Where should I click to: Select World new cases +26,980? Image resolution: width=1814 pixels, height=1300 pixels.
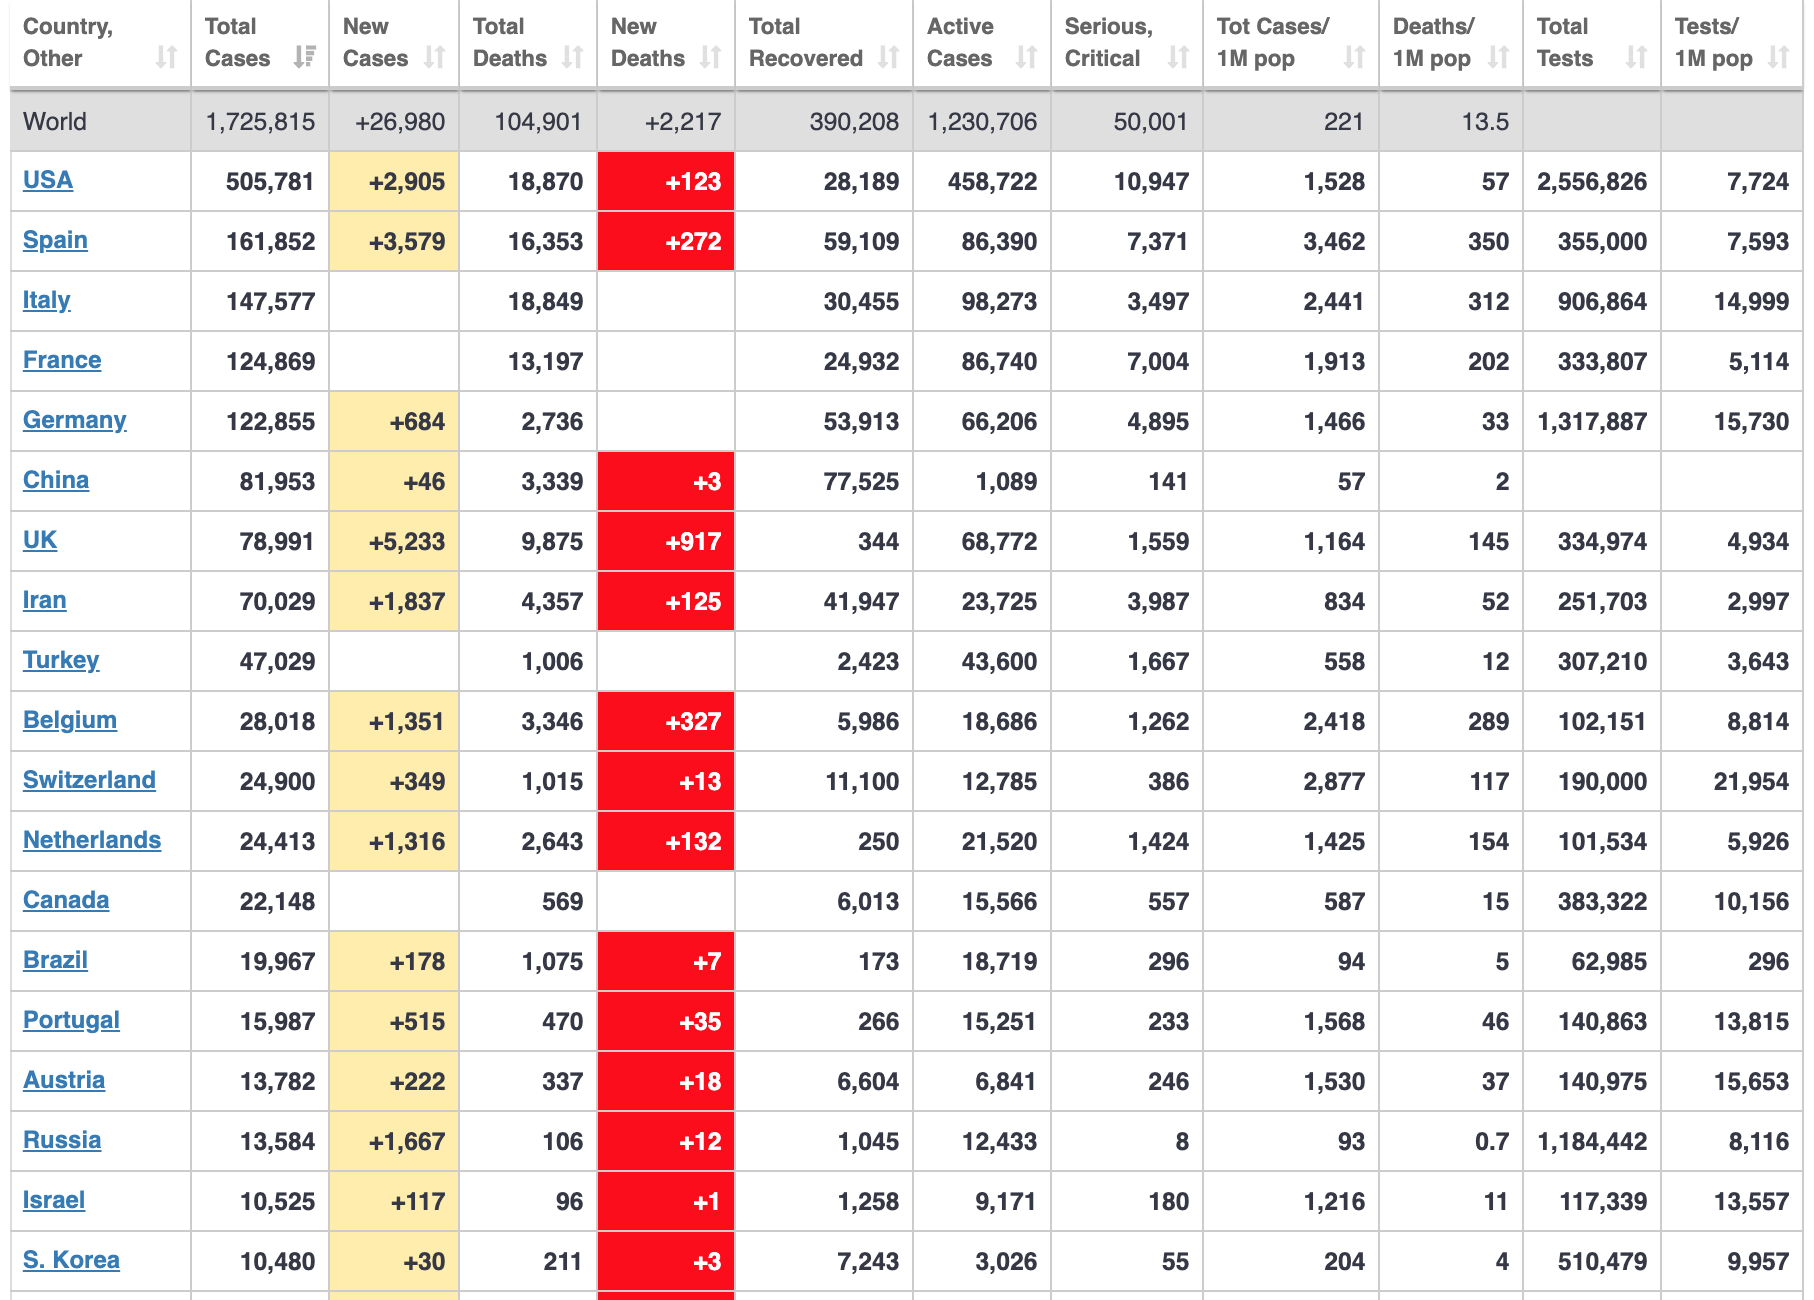(400, 122)
